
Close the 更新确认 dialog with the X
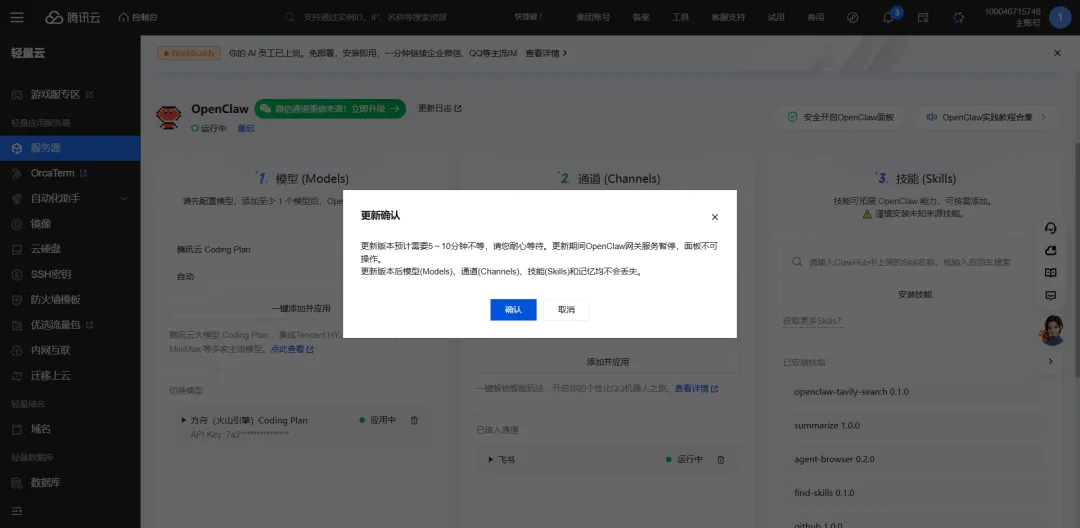(x=714, y=217)
